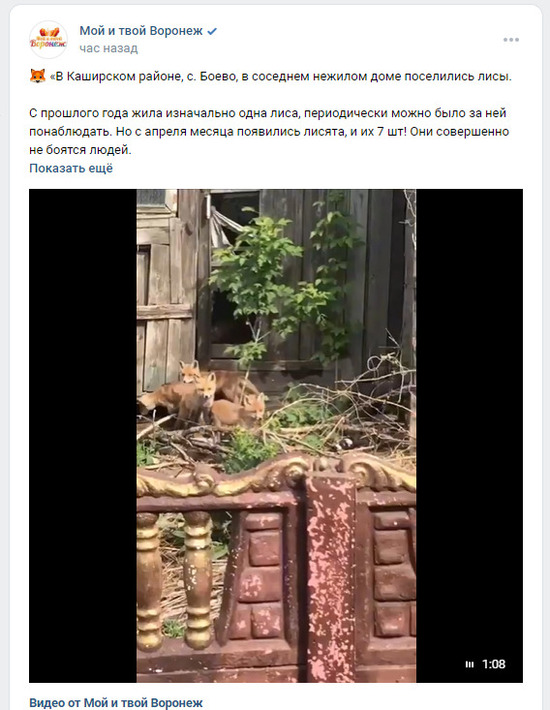Screen dimensions: 550x710
Task: Expand the post with Показать ещё
Action: [x=71, y=168]
